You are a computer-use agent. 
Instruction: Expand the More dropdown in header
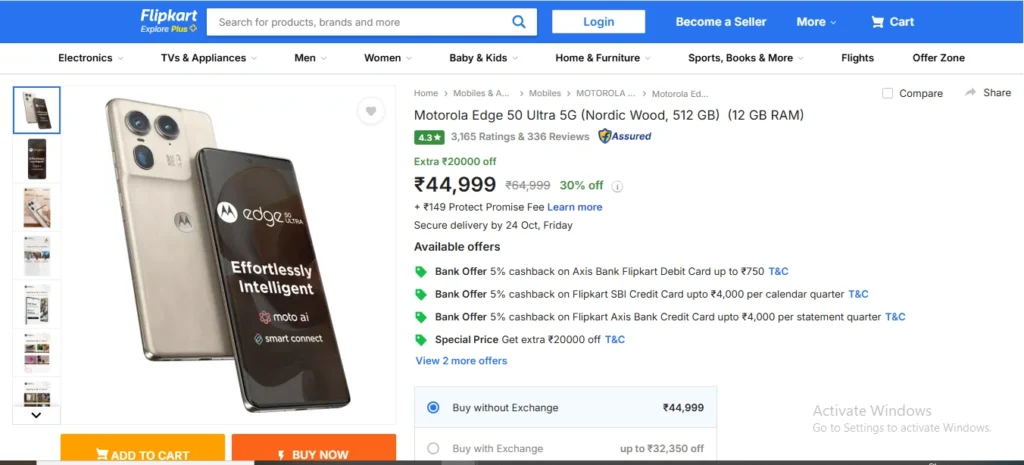point(816,22)
